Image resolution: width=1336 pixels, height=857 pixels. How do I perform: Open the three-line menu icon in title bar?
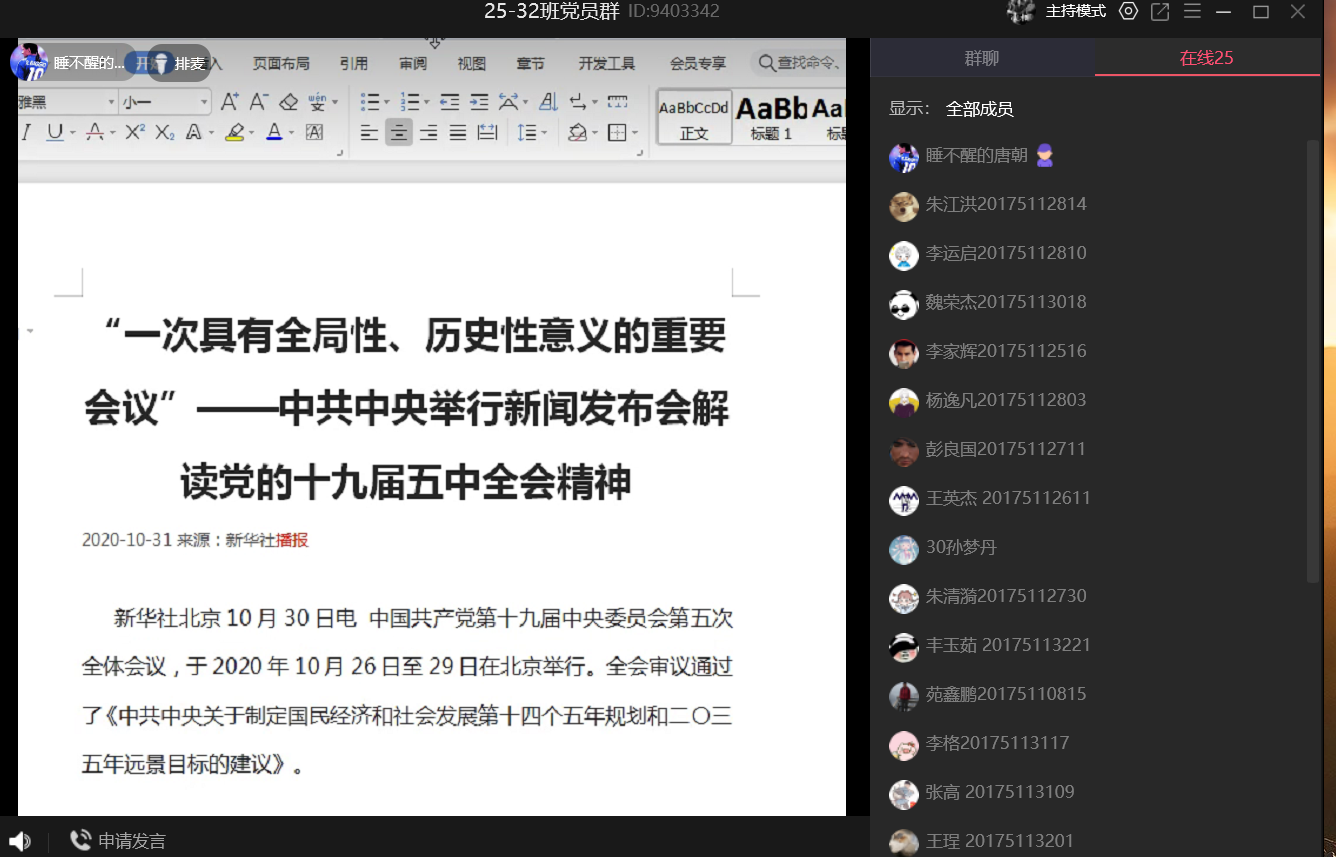coord(1192,12)
